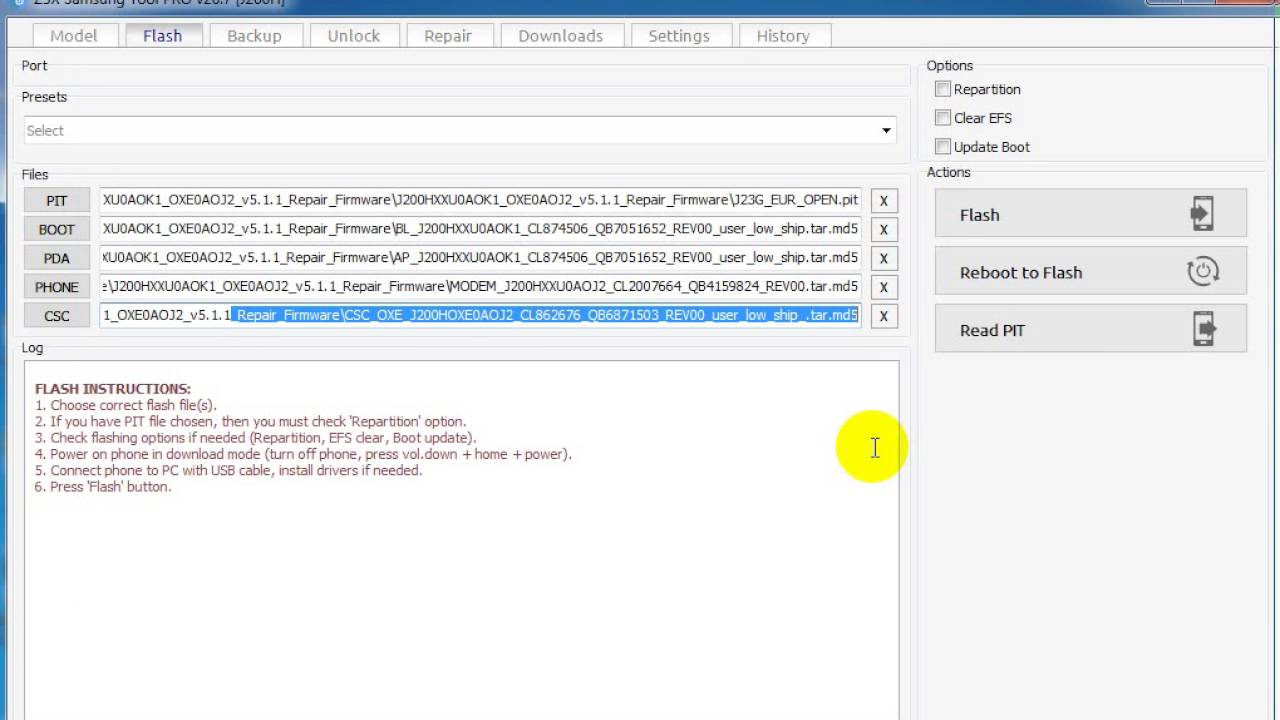Click into the PDA file path field
Image resolution: width=1280 pixels, height=720 pixels.
pos(480,258)
